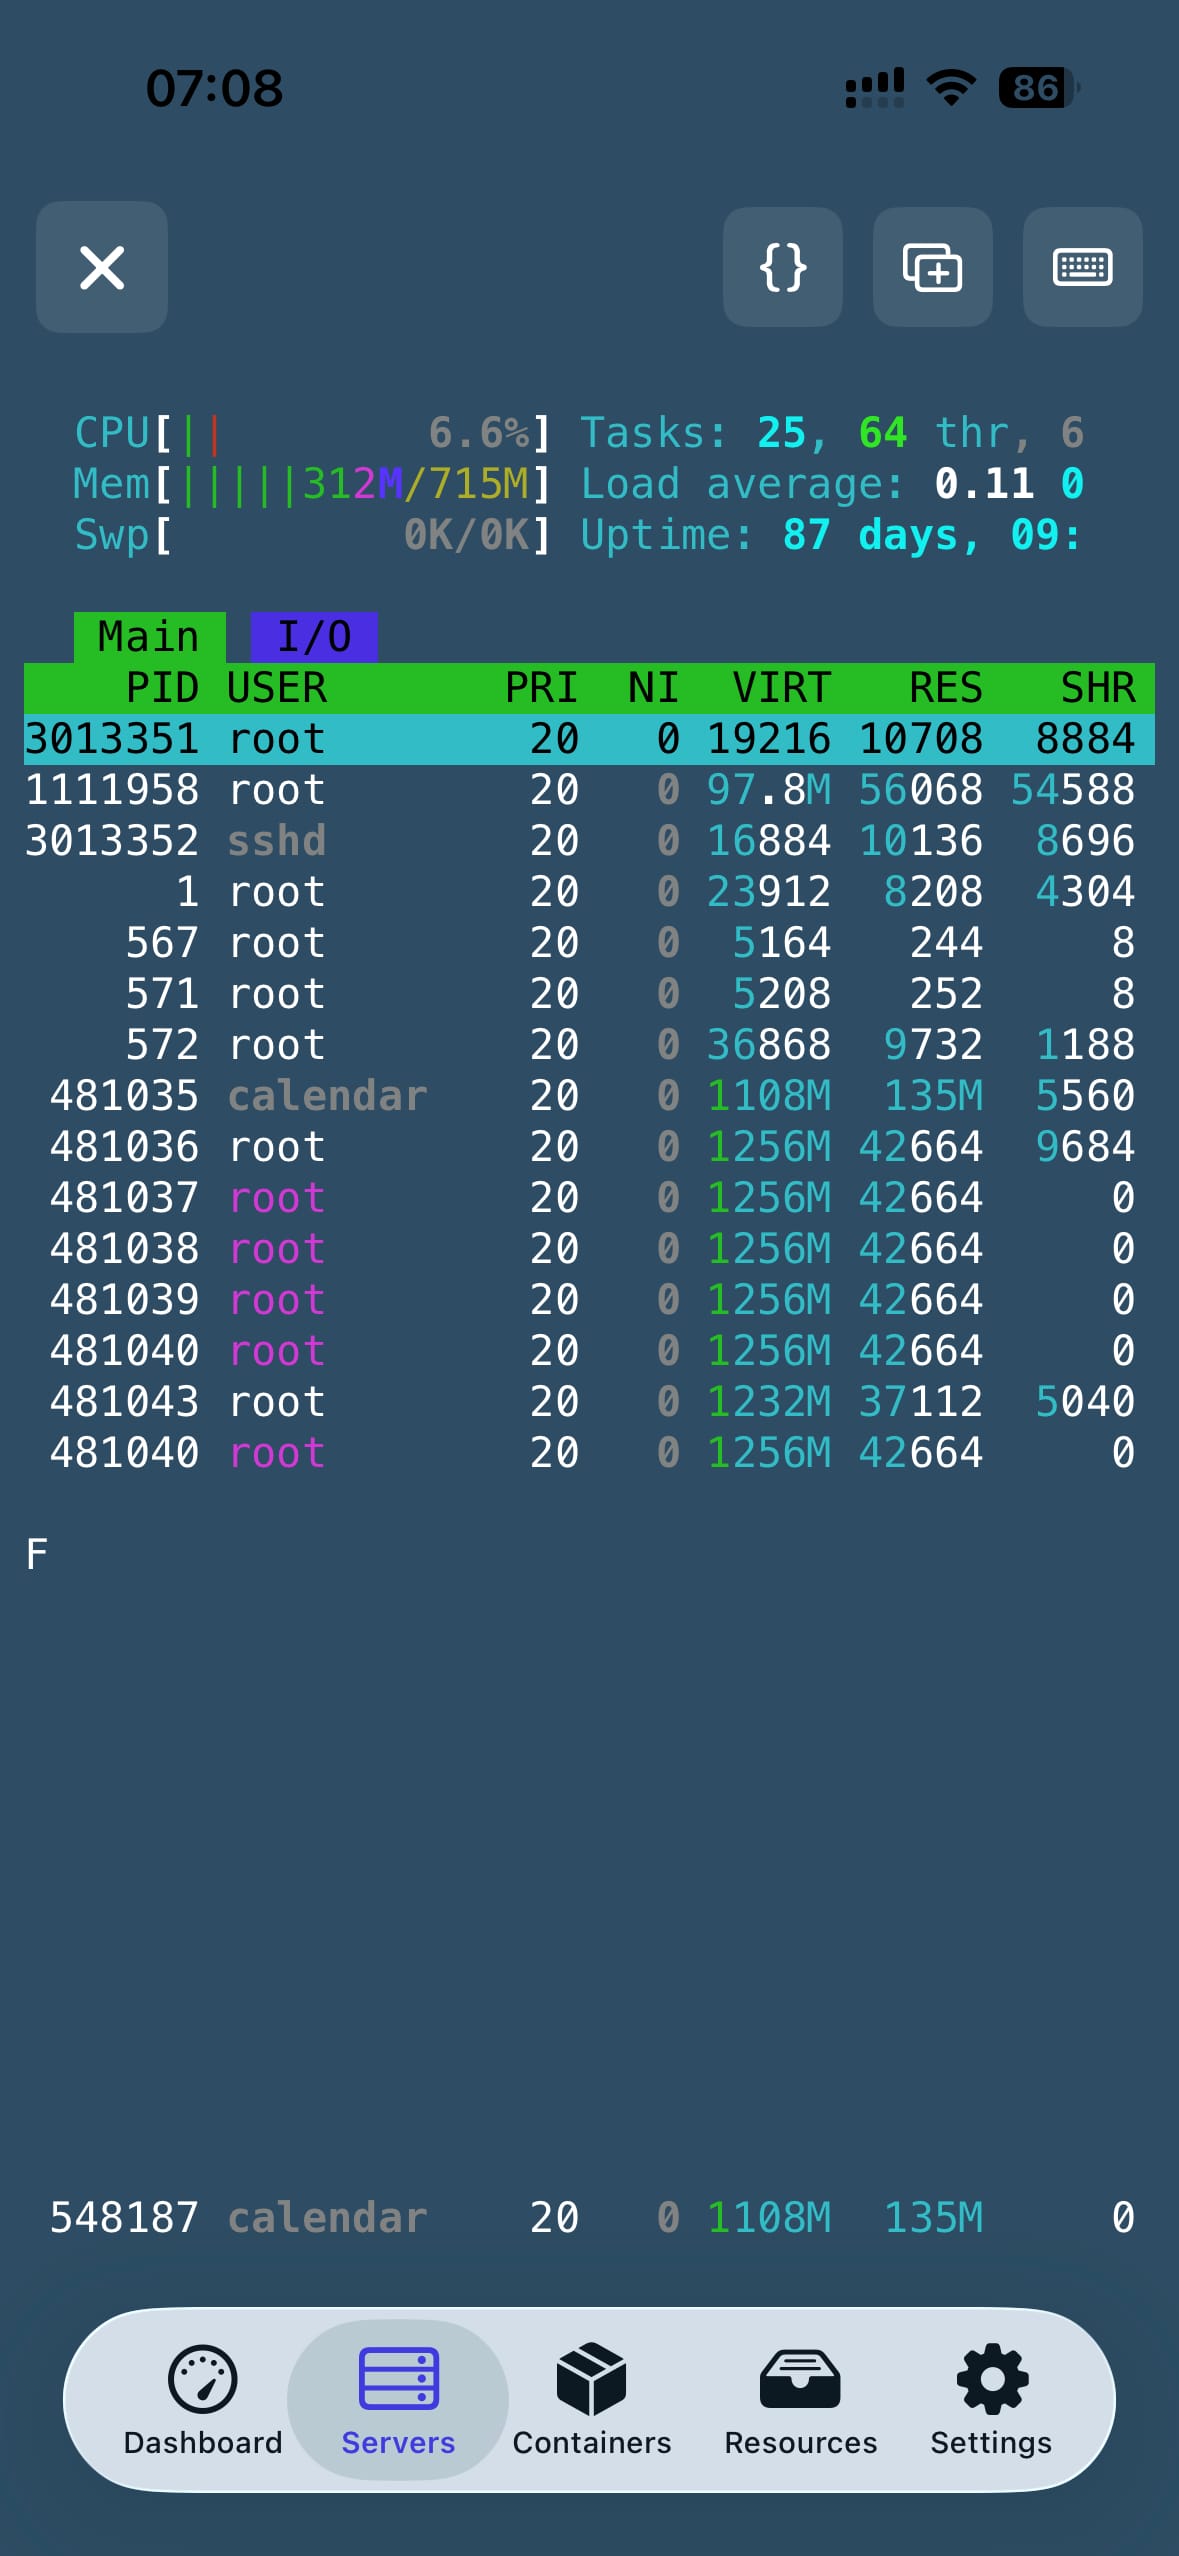This screenshot has height=2556, width=1179.
Task: Tap the battery indicator in status bar
Action: point(1039,88)
